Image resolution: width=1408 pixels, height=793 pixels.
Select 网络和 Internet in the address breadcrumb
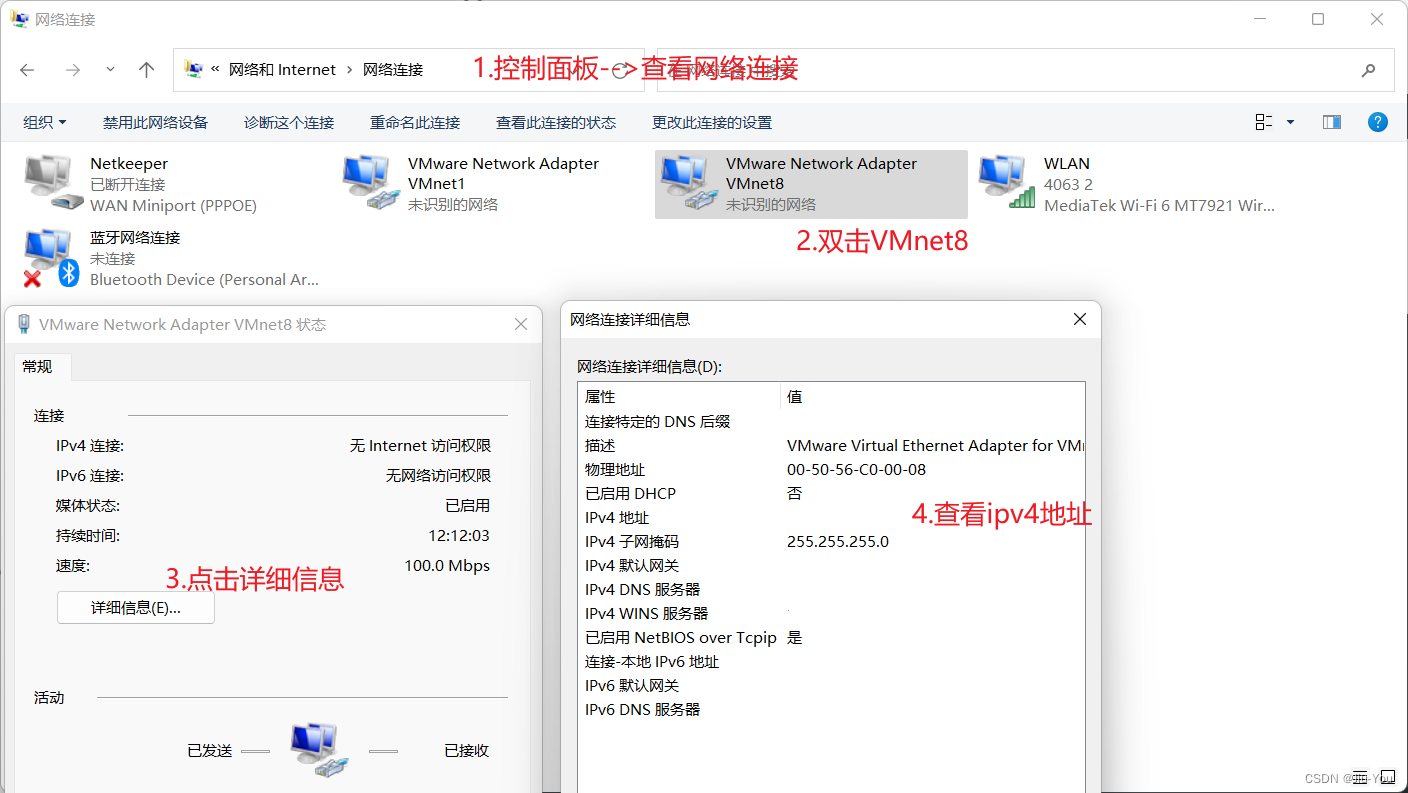282,70
